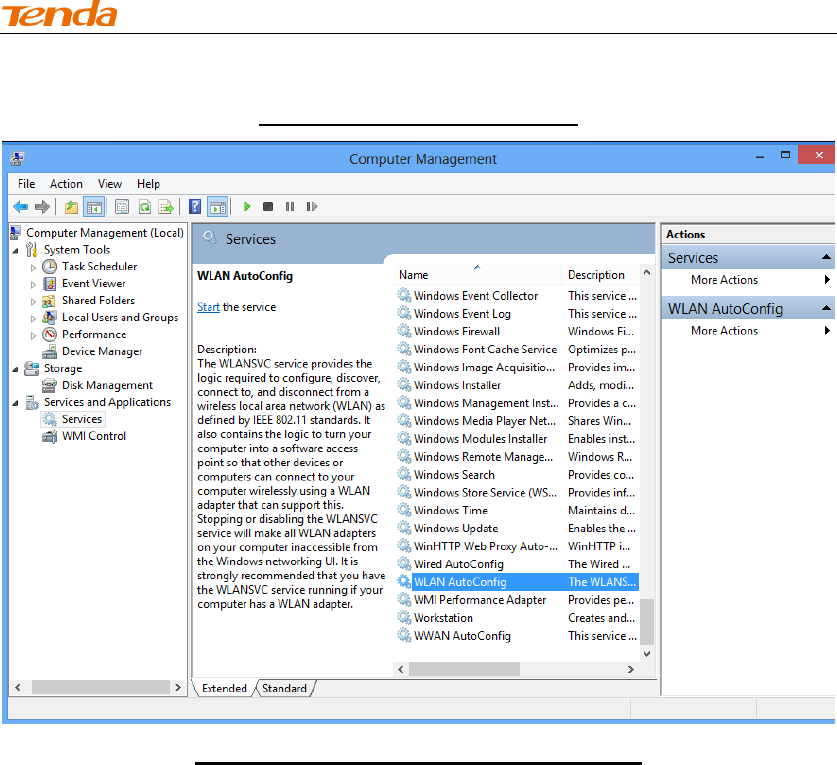The width and height of the screenshot is (837, 765).
Task: Collapse Services and Applications tree node
Action: click(15, 404)
